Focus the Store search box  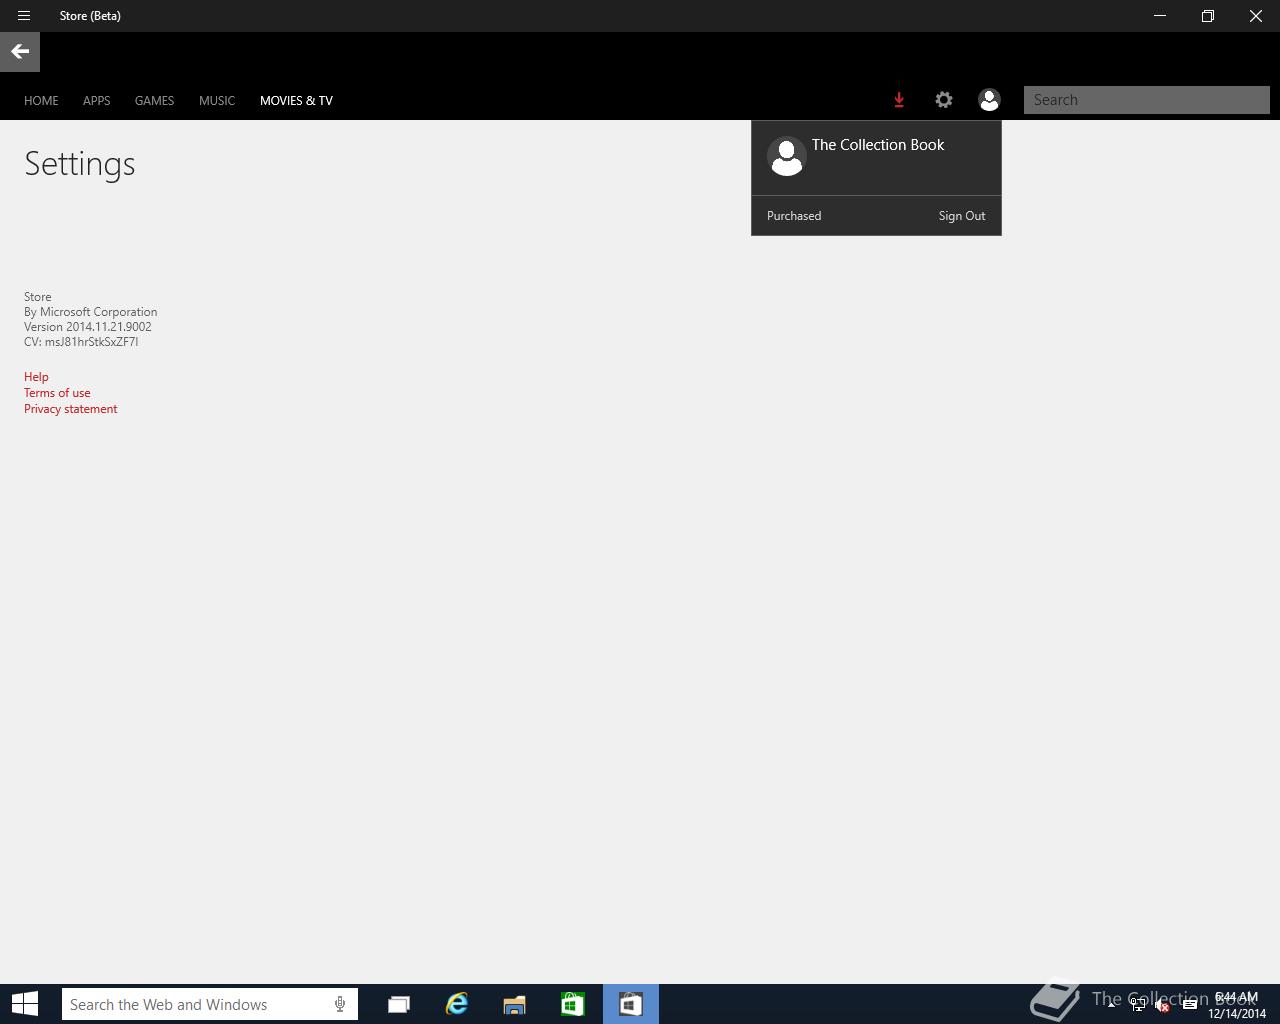pos(1147,100)
